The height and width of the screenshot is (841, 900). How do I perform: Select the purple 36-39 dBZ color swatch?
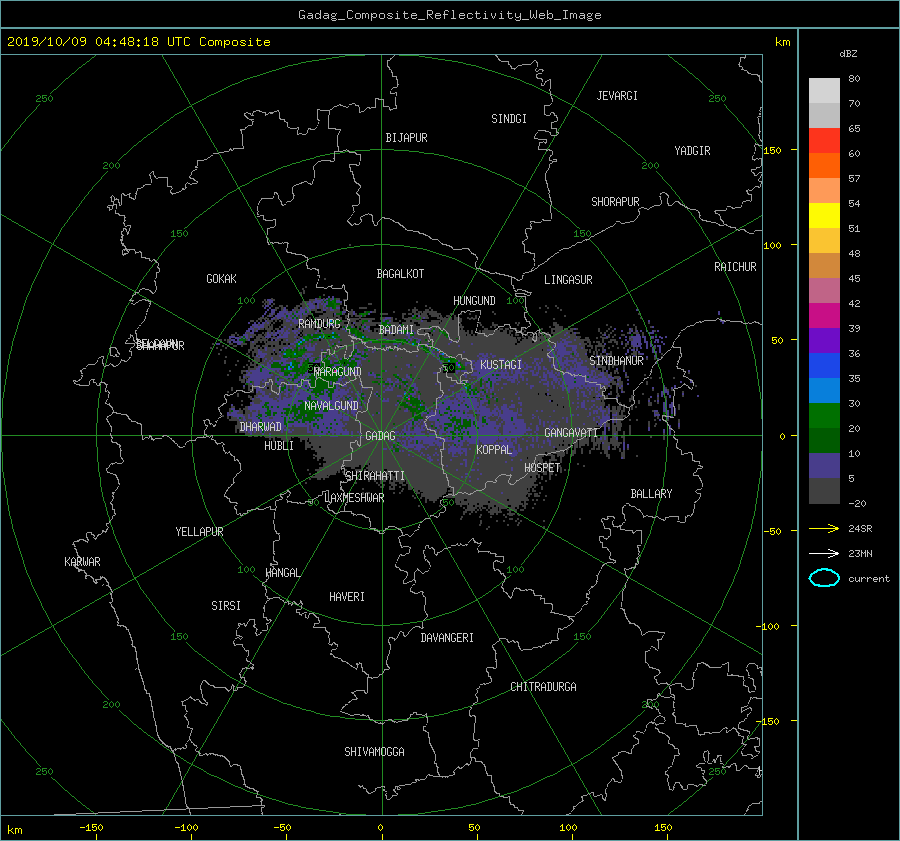(x=824, y=340)
